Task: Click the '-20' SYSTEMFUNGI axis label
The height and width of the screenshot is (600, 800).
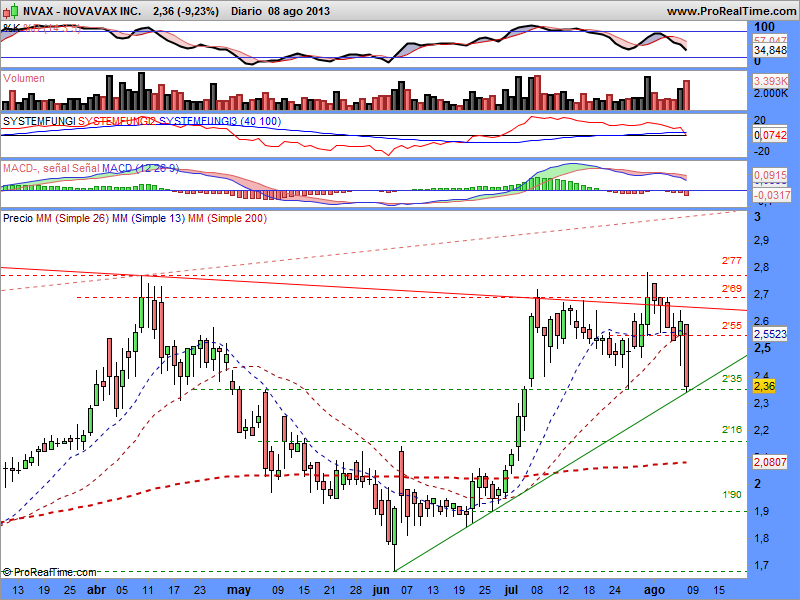Action: click(x=760, y=151)
